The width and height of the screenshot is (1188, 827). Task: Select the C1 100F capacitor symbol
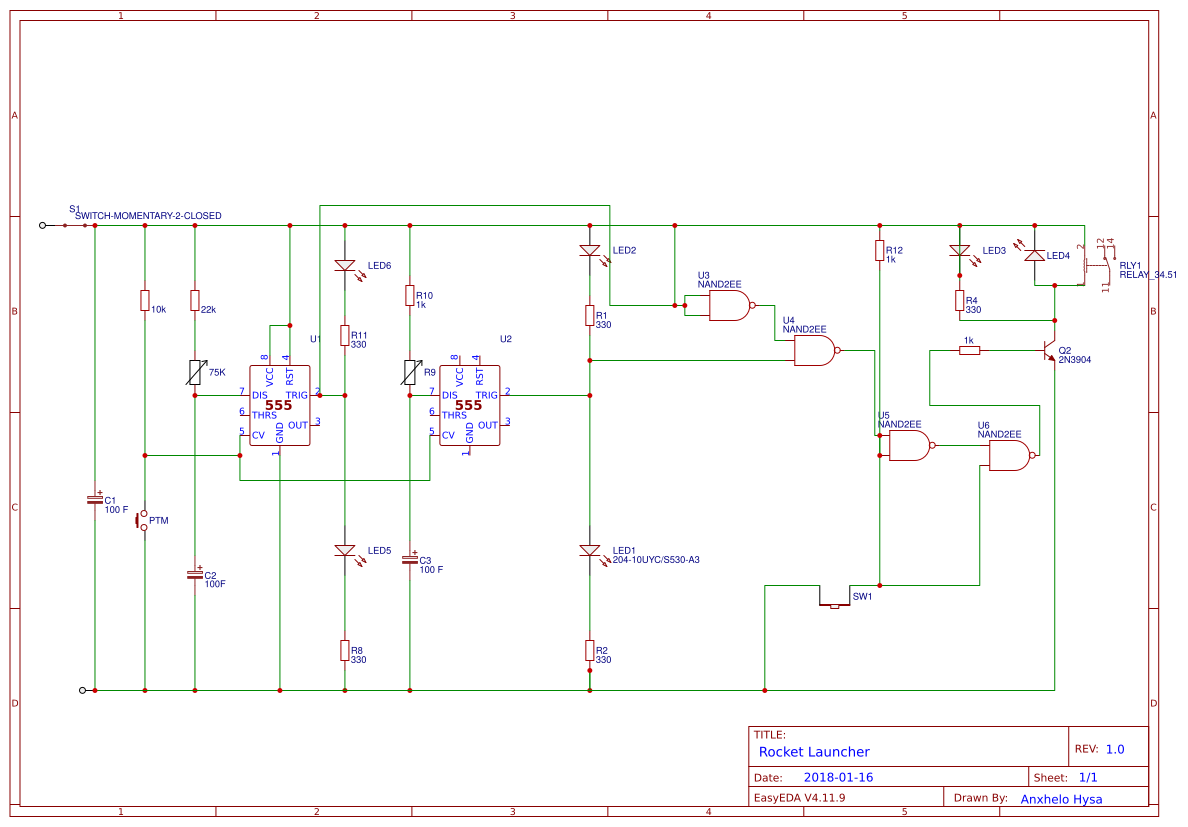[95, 500]
